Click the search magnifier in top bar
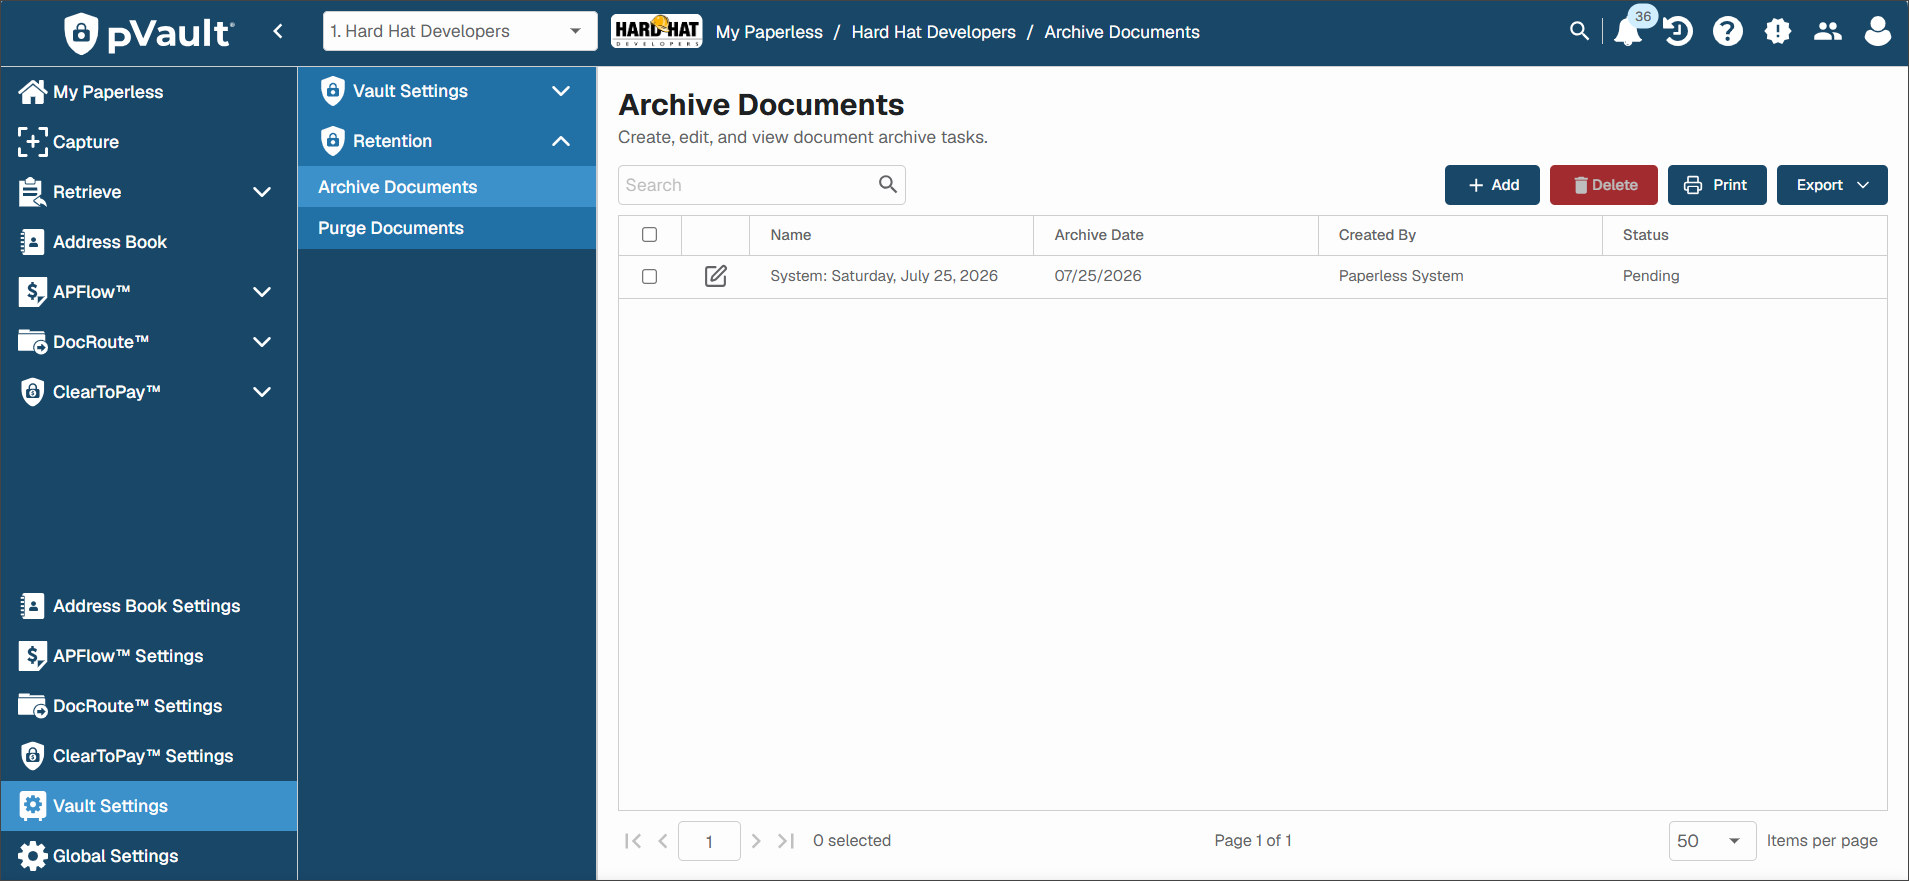 [x=1579, y=31]
